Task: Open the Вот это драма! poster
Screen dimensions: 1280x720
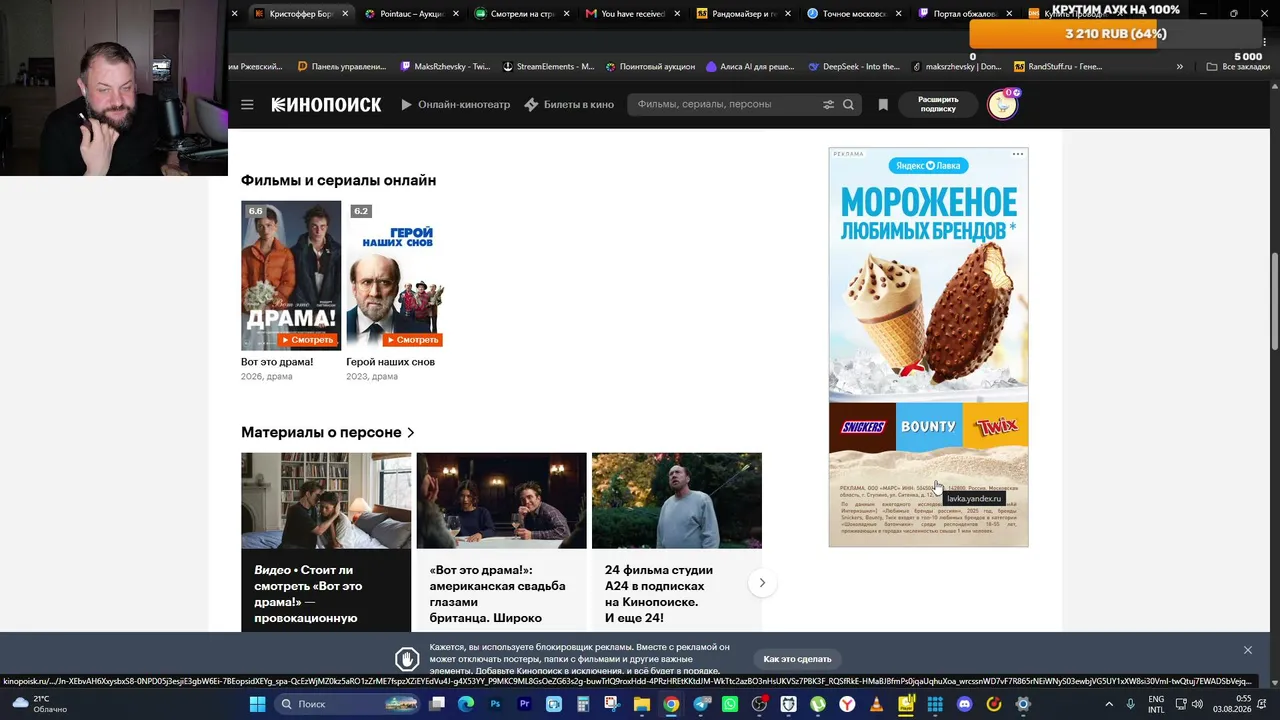Action: (x=291, y=276)
